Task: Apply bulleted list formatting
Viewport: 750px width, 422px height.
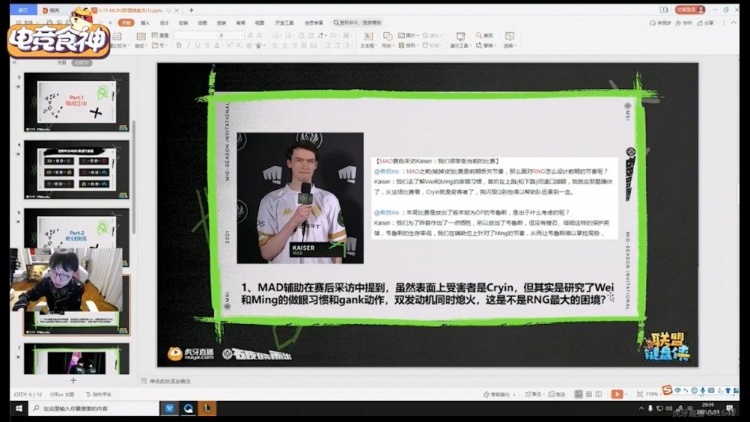Action: click(x=276, y=35)
